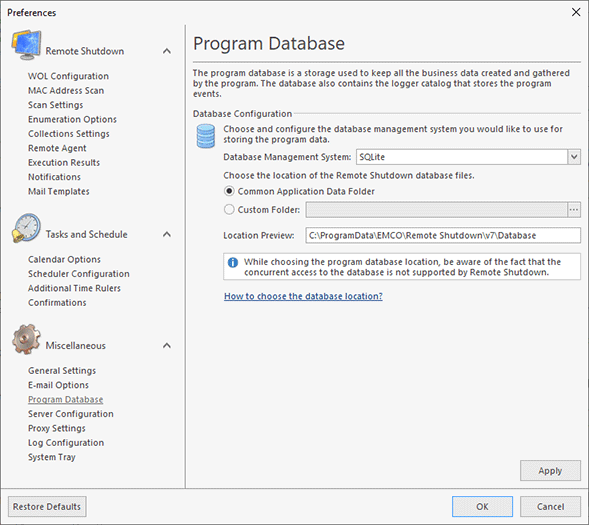Image resolution: width=589 pixels, height=525 pixels.
Task: Click the Remote Shutdown section heading
Action: (85, 51)
